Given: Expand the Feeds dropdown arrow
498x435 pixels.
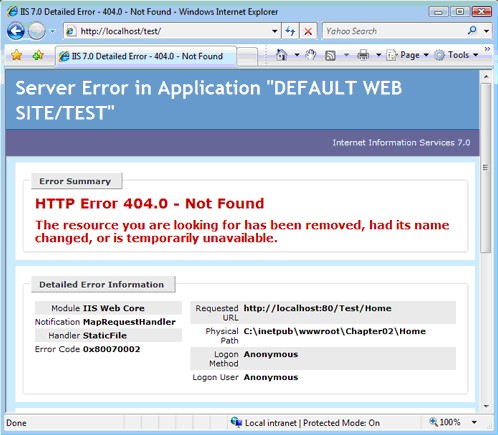Looking at the screenshot, I should point(346,55).
